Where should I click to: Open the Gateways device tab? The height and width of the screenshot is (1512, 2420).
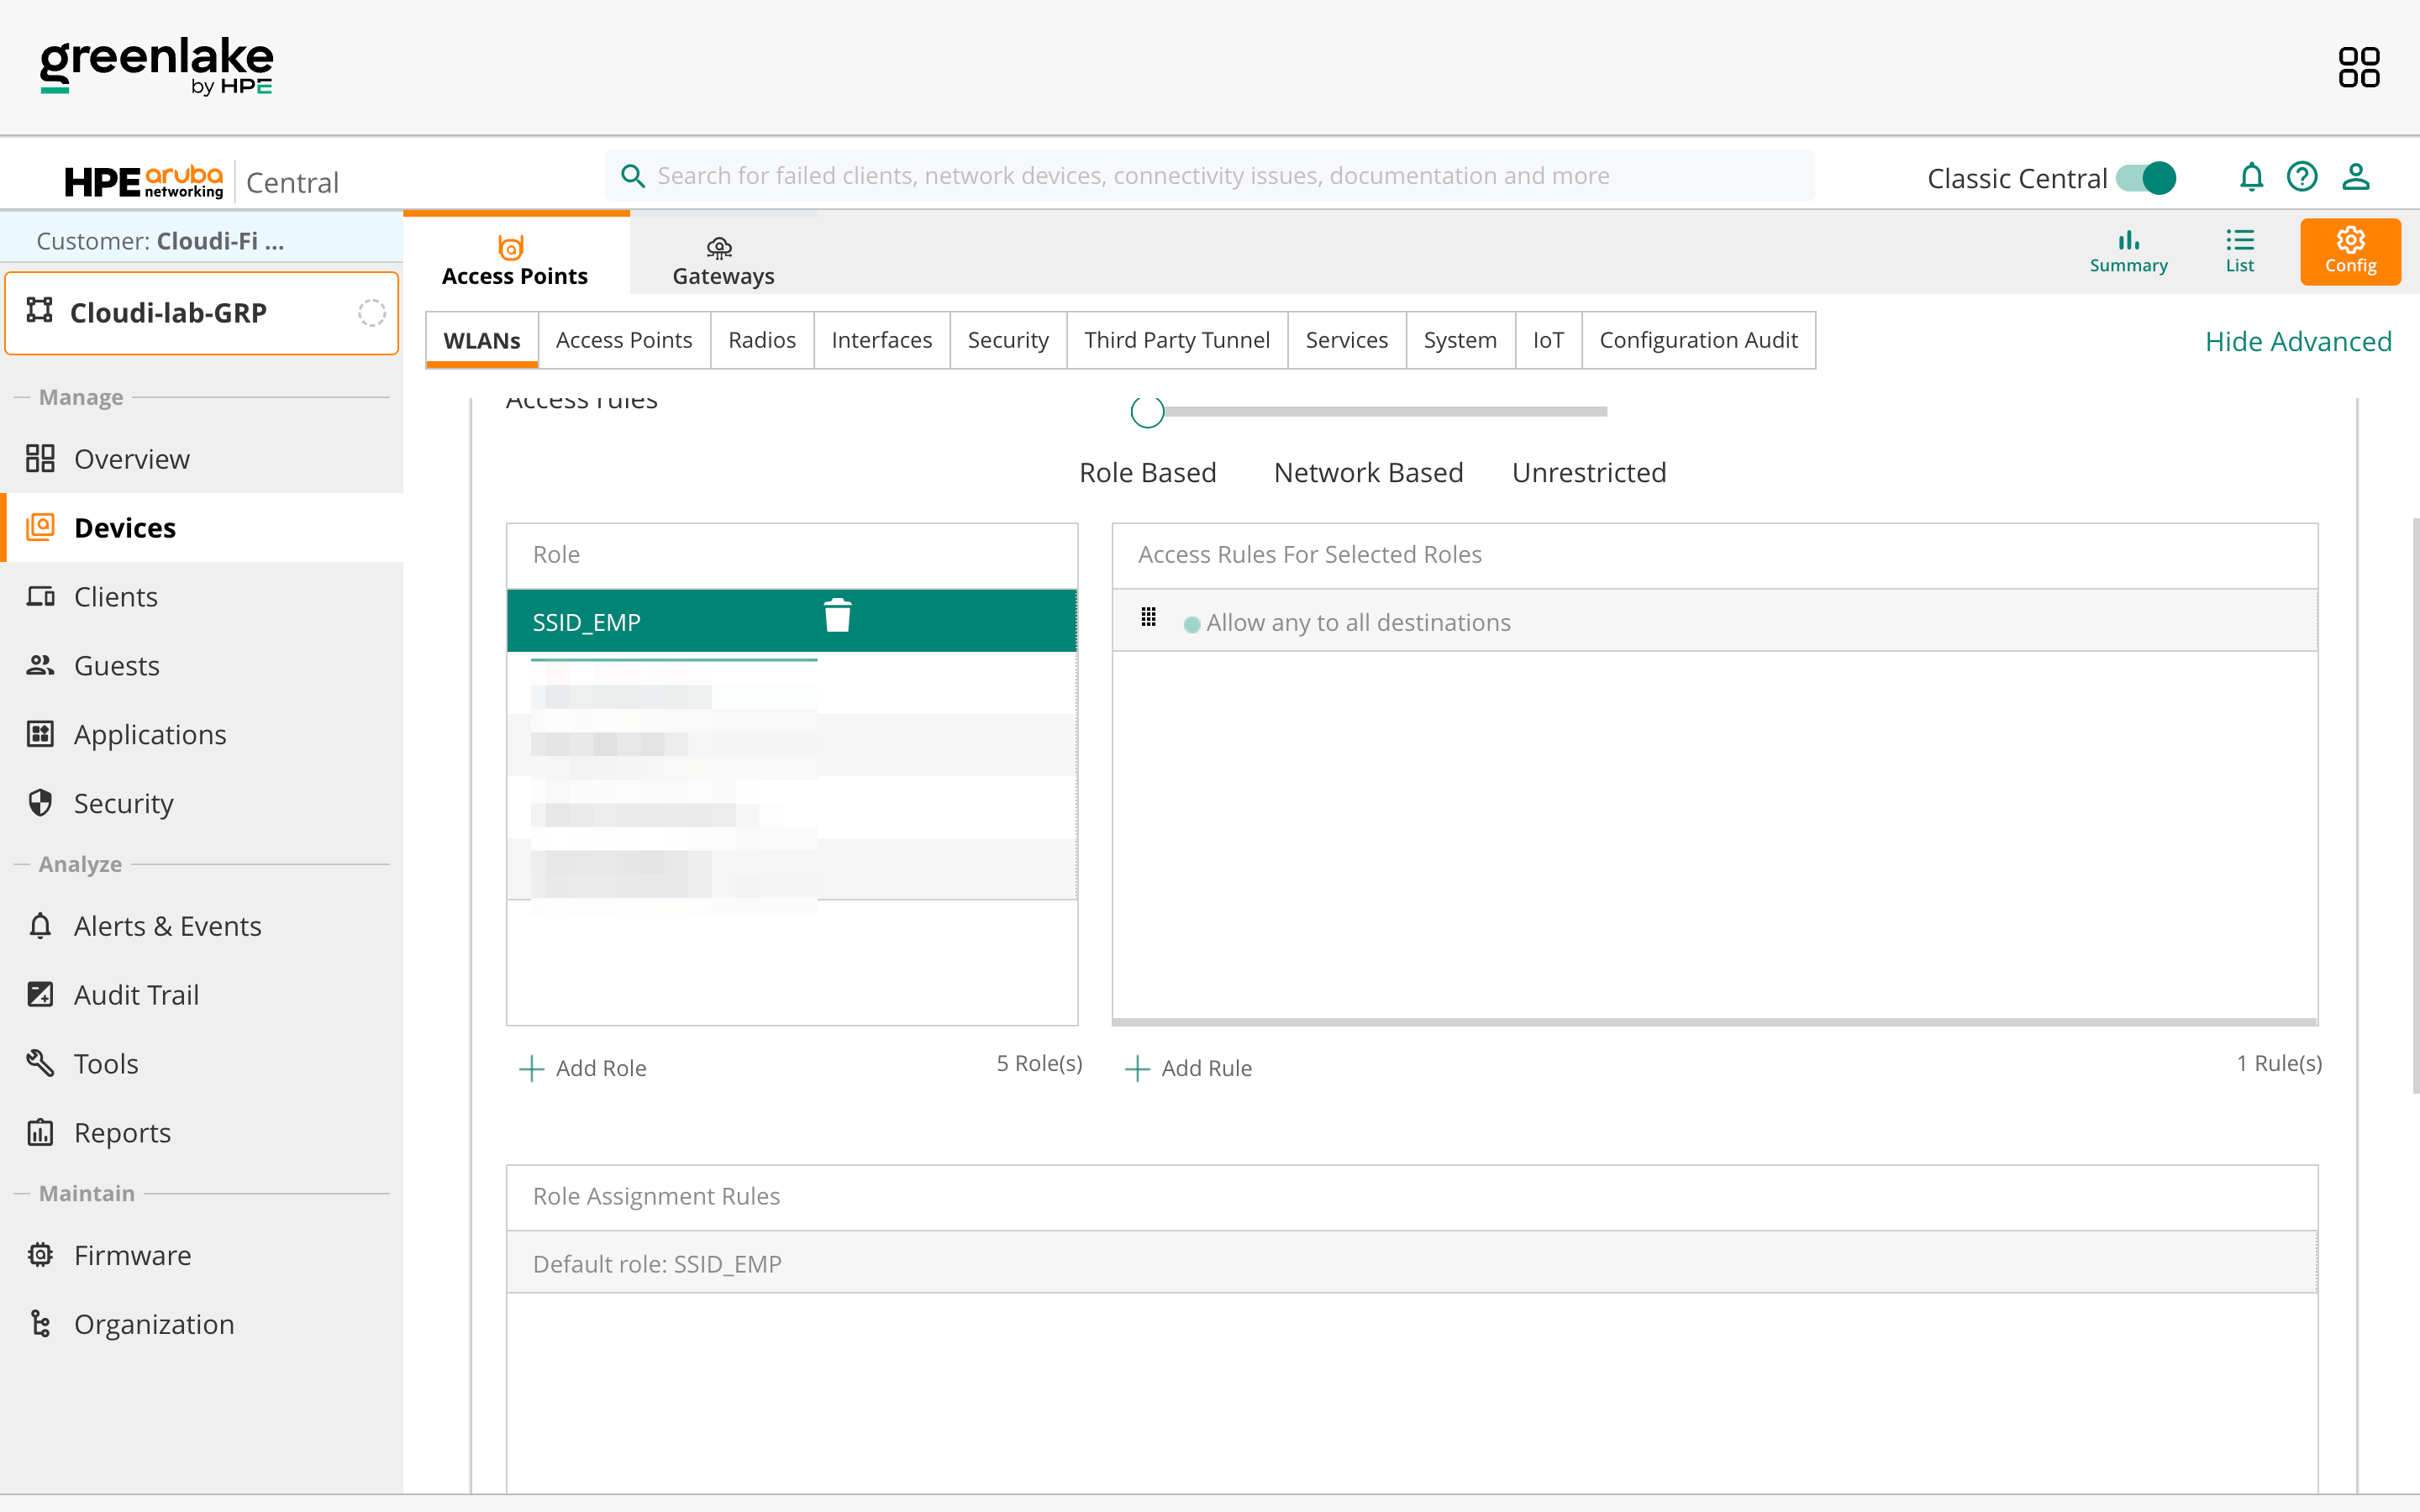tap(722, 260)
